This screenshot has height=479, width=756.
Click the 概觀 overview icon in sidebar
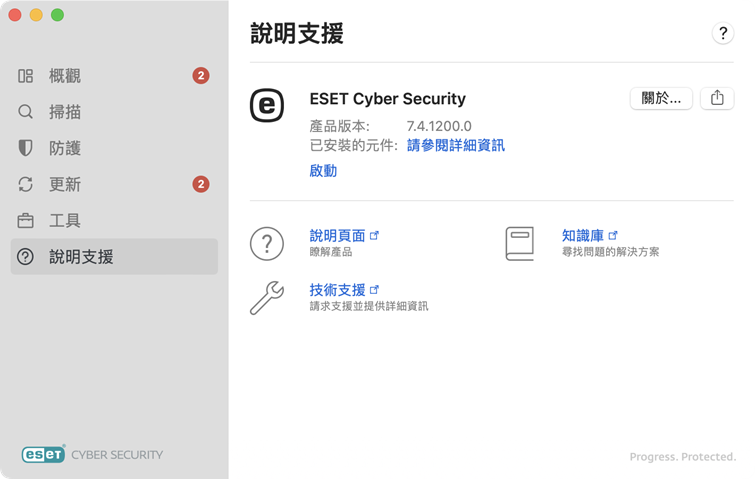(x=26, y=76)
